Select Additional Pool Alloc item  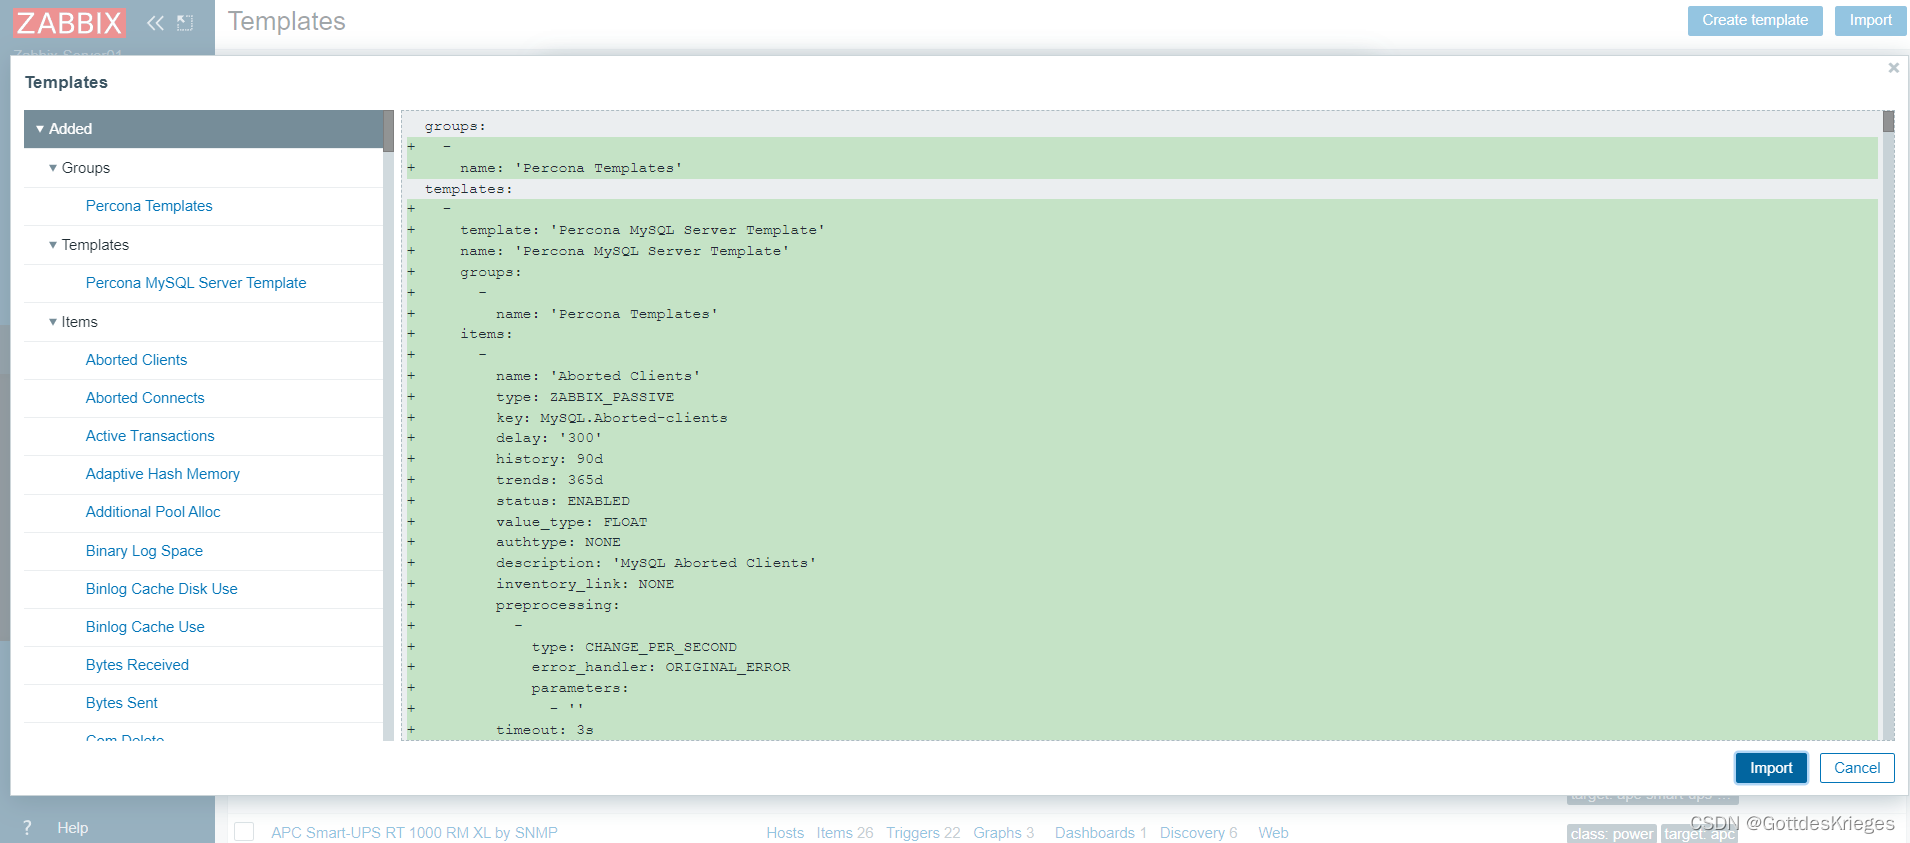153,512
